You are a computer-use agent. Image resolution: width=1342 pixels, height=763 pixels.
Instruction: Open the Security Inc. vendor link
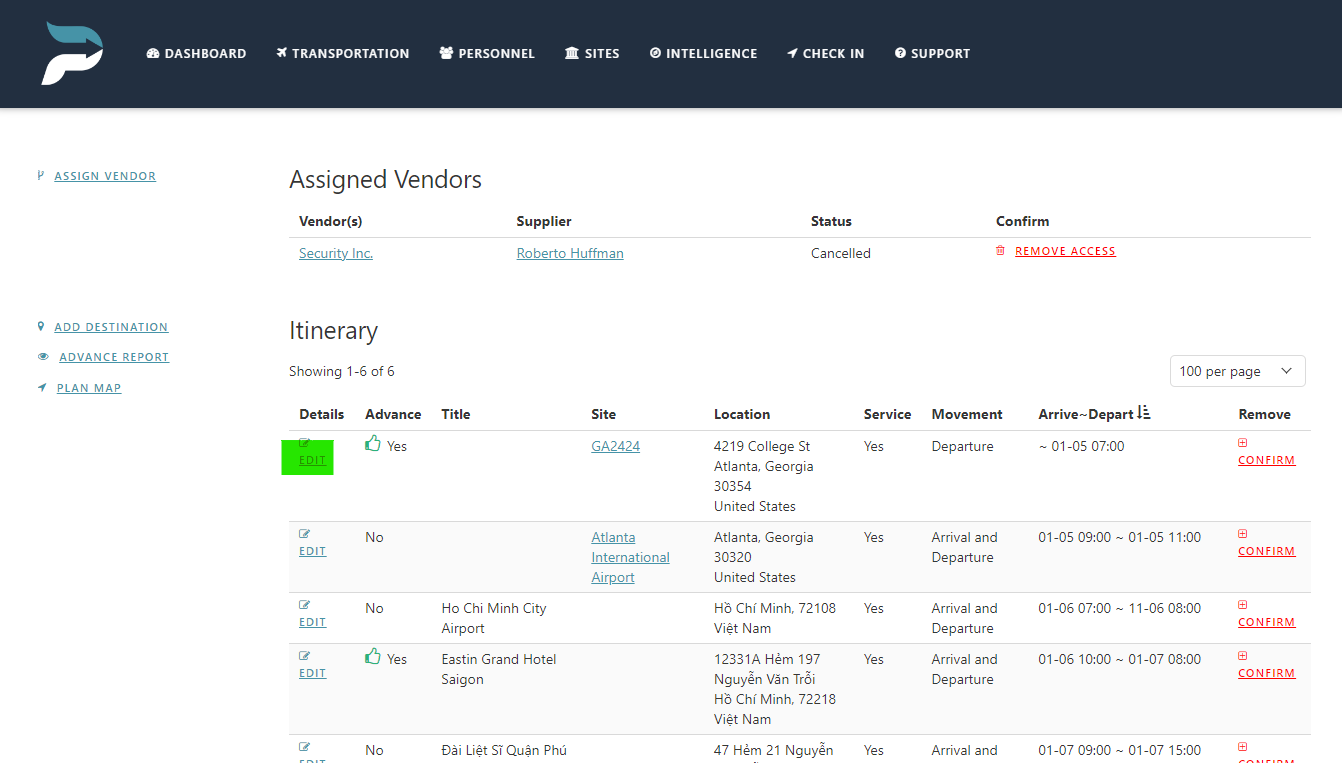click(x=335, y=253)
